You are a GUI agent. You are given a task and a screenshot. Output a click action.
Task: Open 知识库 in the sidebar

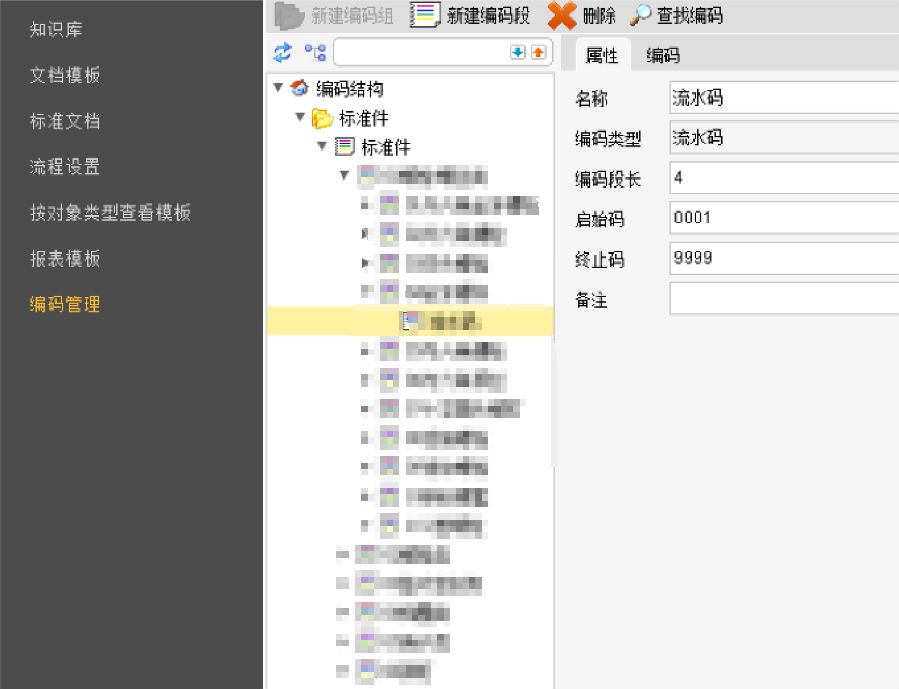click(x=56, y=29)
